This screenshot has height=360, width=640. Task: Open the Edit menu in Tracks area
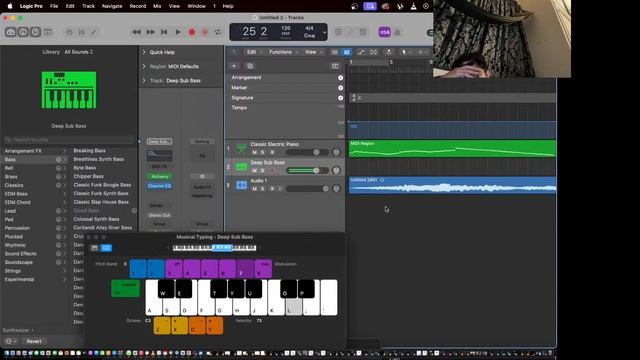254,52
